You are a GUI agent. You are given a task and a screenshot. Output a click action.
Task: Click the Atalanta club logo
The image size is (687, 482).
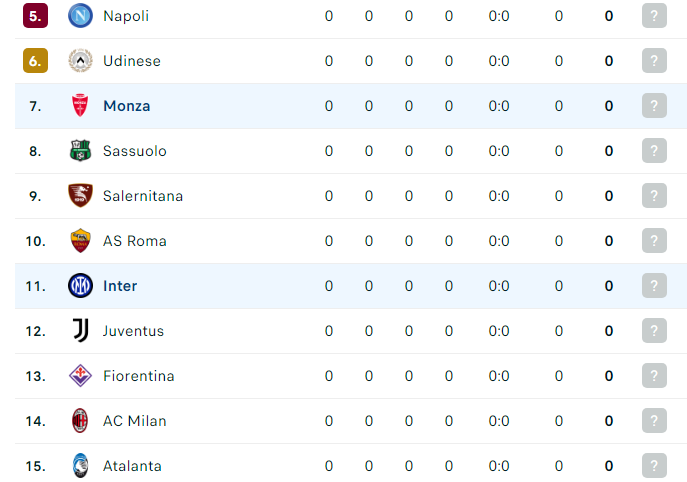tap(80, 465)
